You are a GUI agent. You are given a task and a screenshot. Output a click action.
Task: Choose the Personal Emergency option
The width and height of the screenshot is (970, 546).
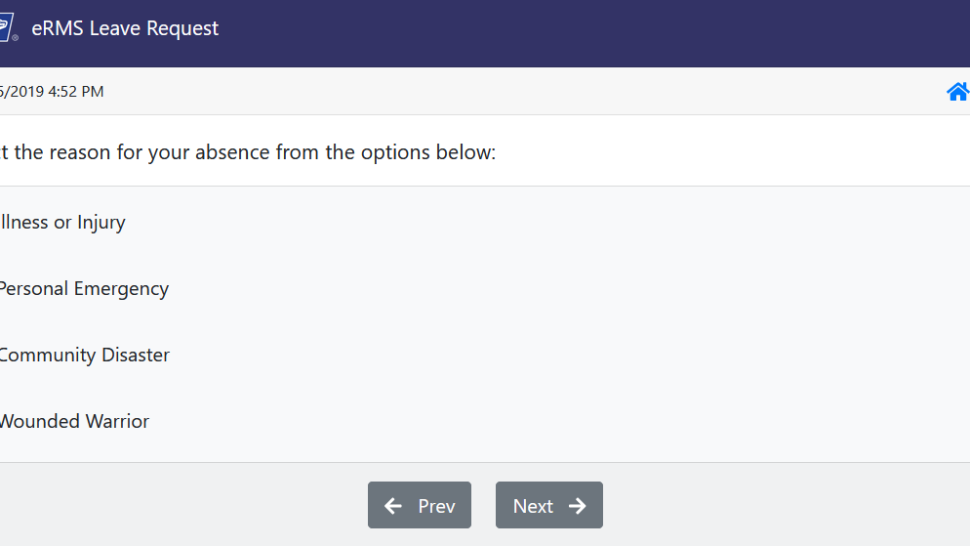coord(84,289)
